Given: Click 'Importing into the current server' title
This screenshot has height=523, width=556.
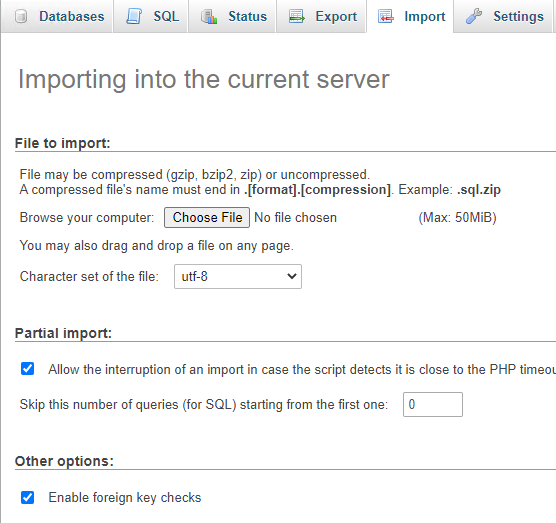Looking at the screenshot, I should [x=204, y=79].
